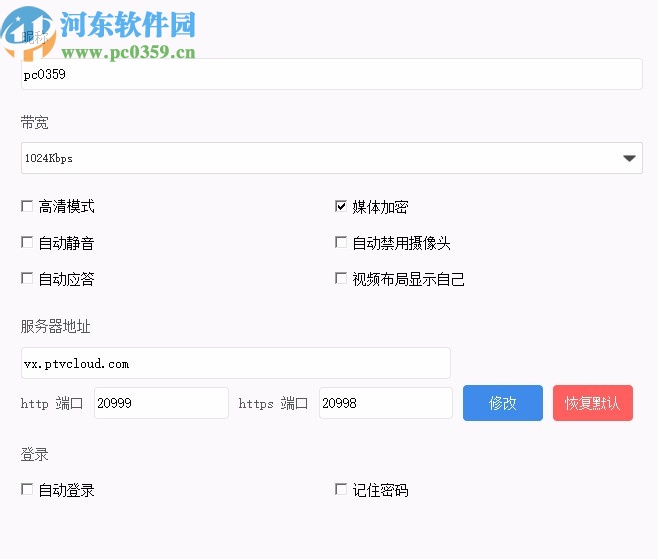
Task: Click the http 端口 label
Action: 52,403
